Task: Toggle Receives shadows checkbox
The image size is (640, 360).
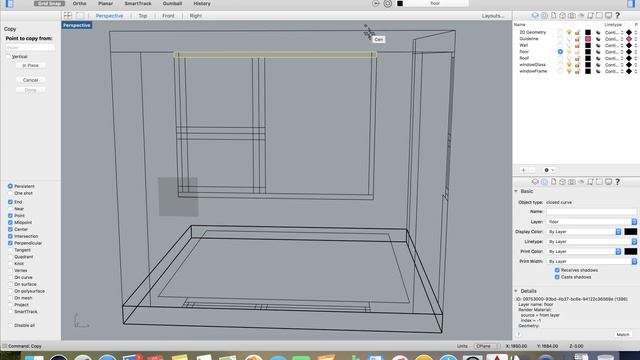Action: point(557,270)
